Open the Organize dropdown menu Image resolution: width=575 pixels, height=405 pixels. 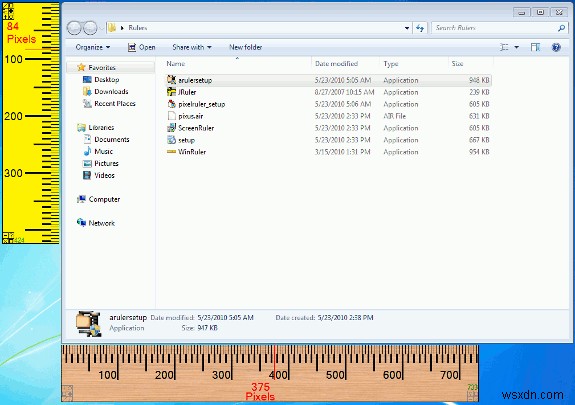[92, 47]
